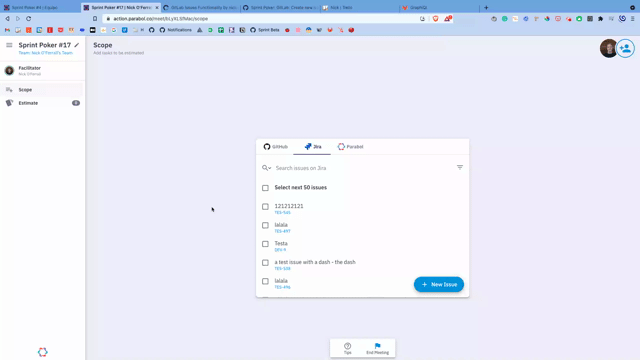Open the Notifications GitHub bookmark

176,30
